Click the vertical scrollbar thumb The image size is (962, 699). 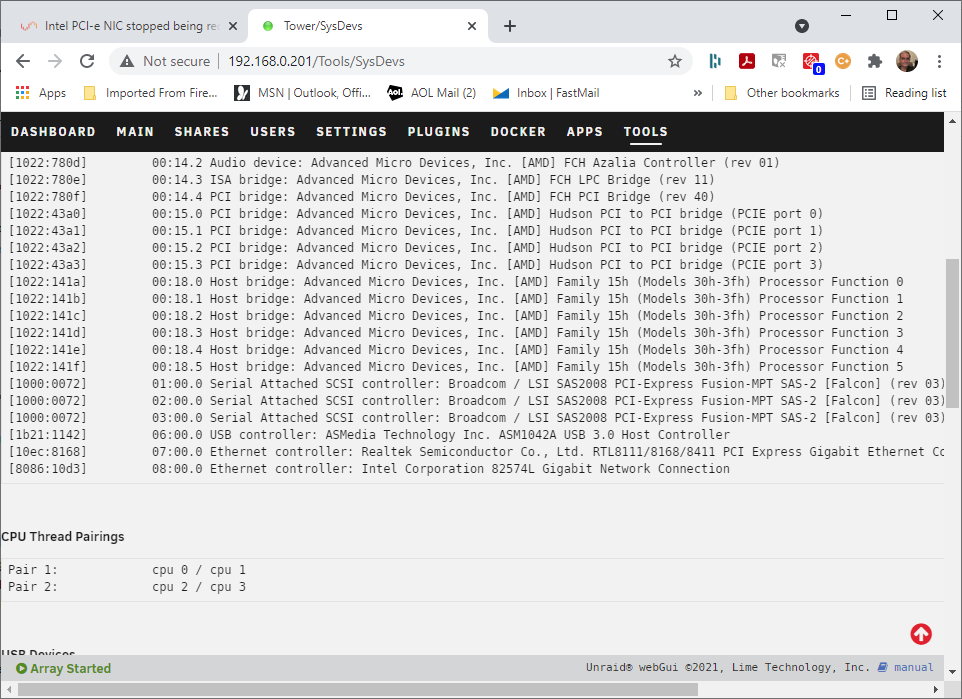coord(952,333)
